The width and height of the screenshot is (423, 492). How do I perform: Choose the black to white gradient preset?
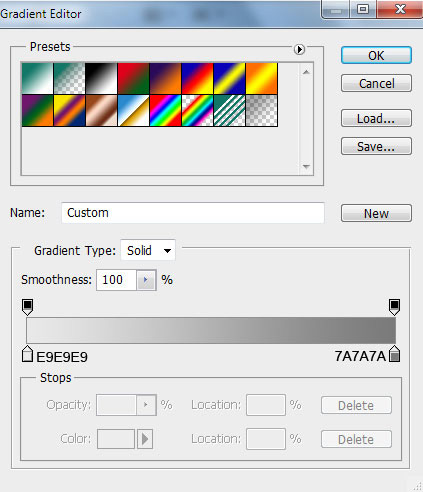pyautogui.click(x=101, y=78)
